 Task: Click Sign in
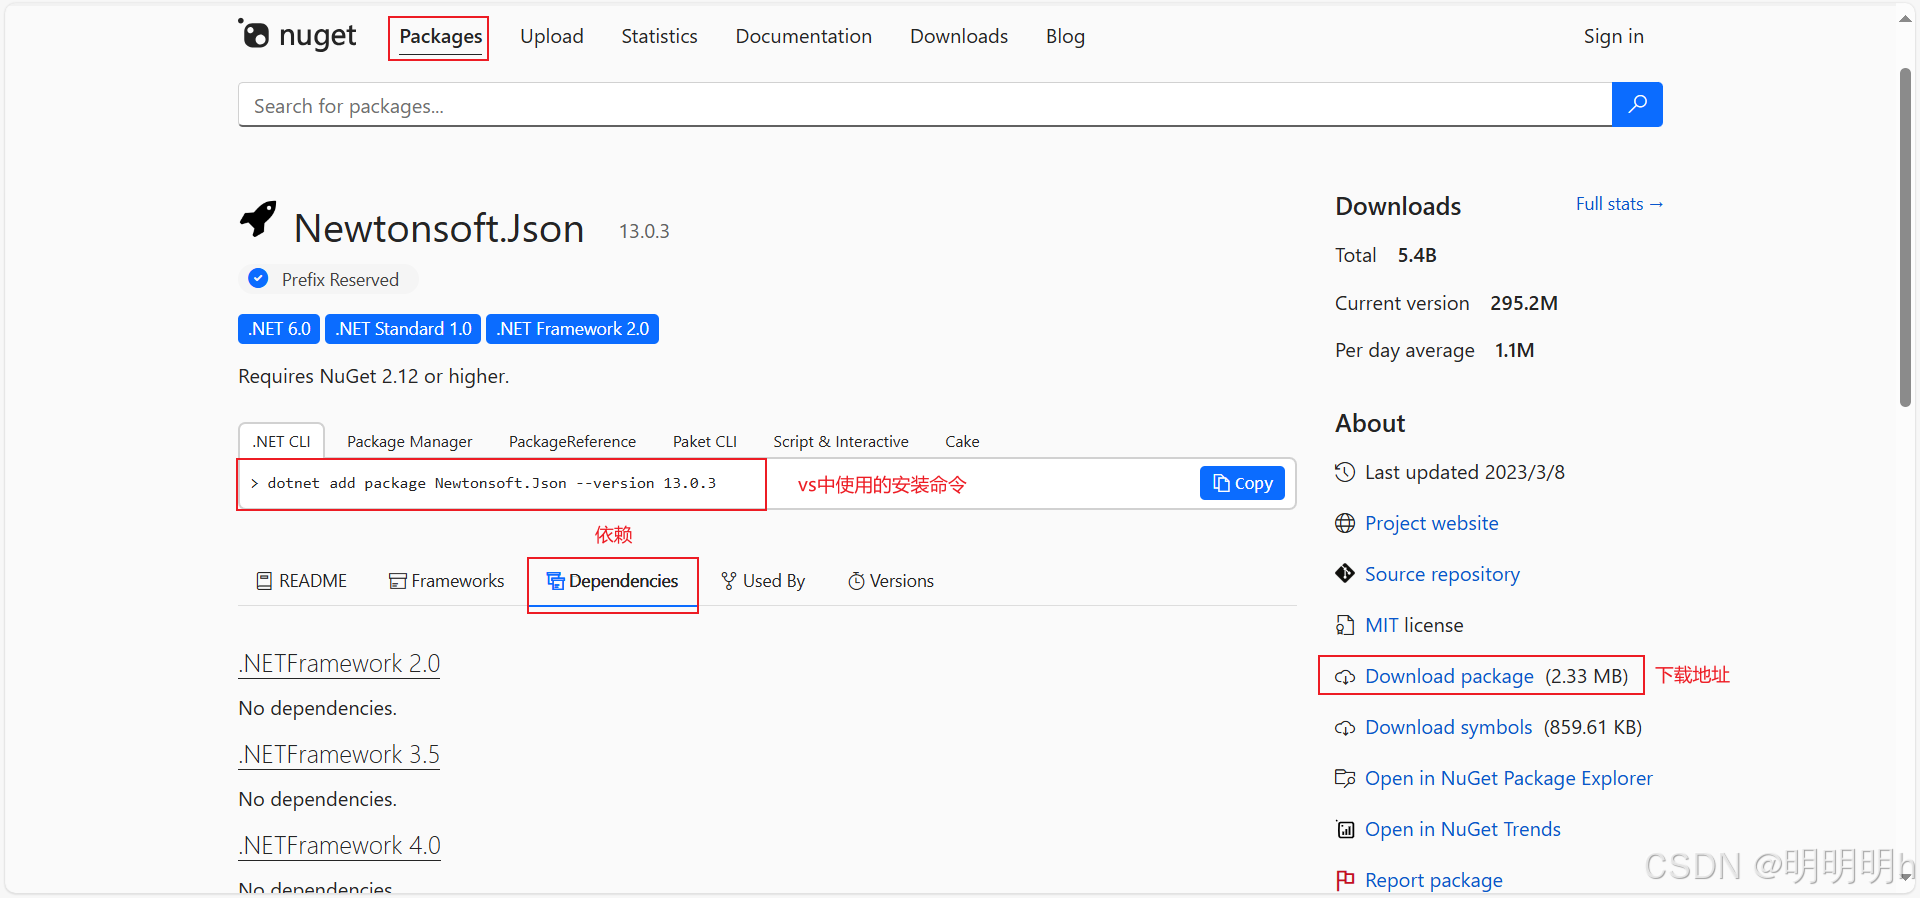1613,36
